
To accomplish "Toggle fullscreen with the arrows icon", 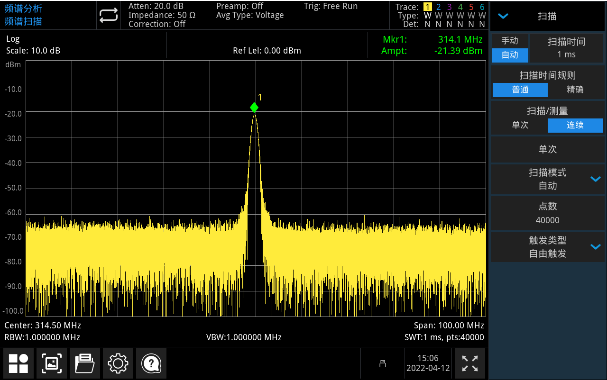I will [470, 363].
